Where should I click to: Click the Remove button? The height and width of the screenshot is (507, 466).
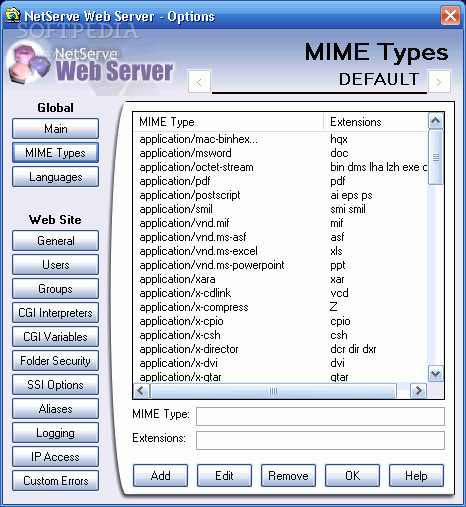coord(288,476)
